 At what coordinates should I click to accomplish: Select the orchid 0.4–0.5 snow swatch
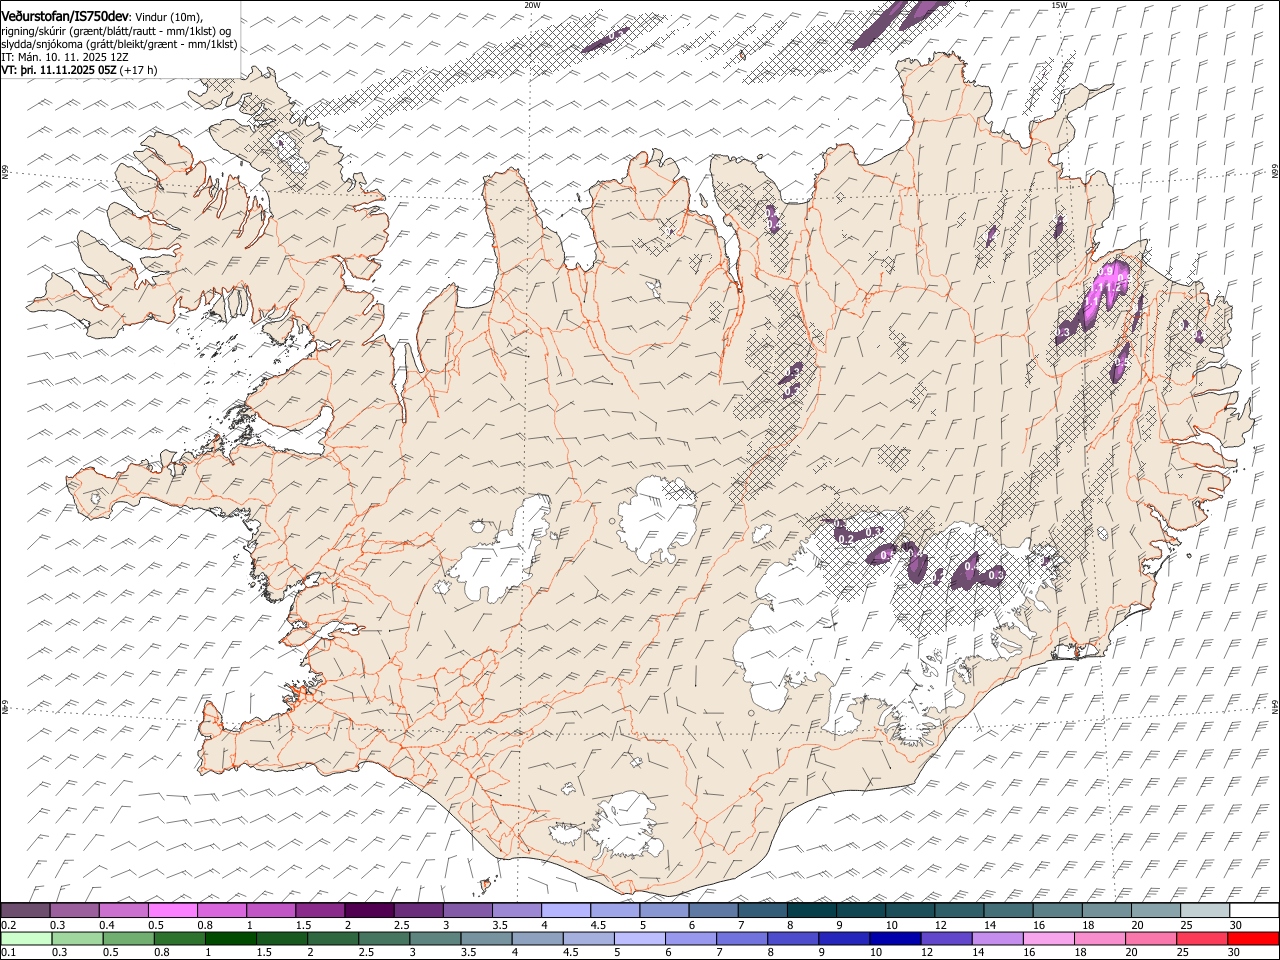pyautogui.click(x=124, y=911)
